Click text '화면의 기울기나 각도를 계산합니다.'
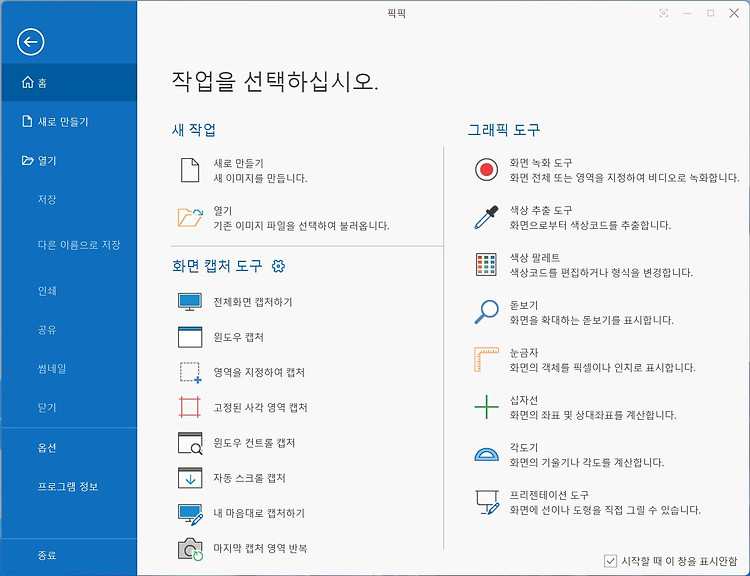 pos(586,462)
